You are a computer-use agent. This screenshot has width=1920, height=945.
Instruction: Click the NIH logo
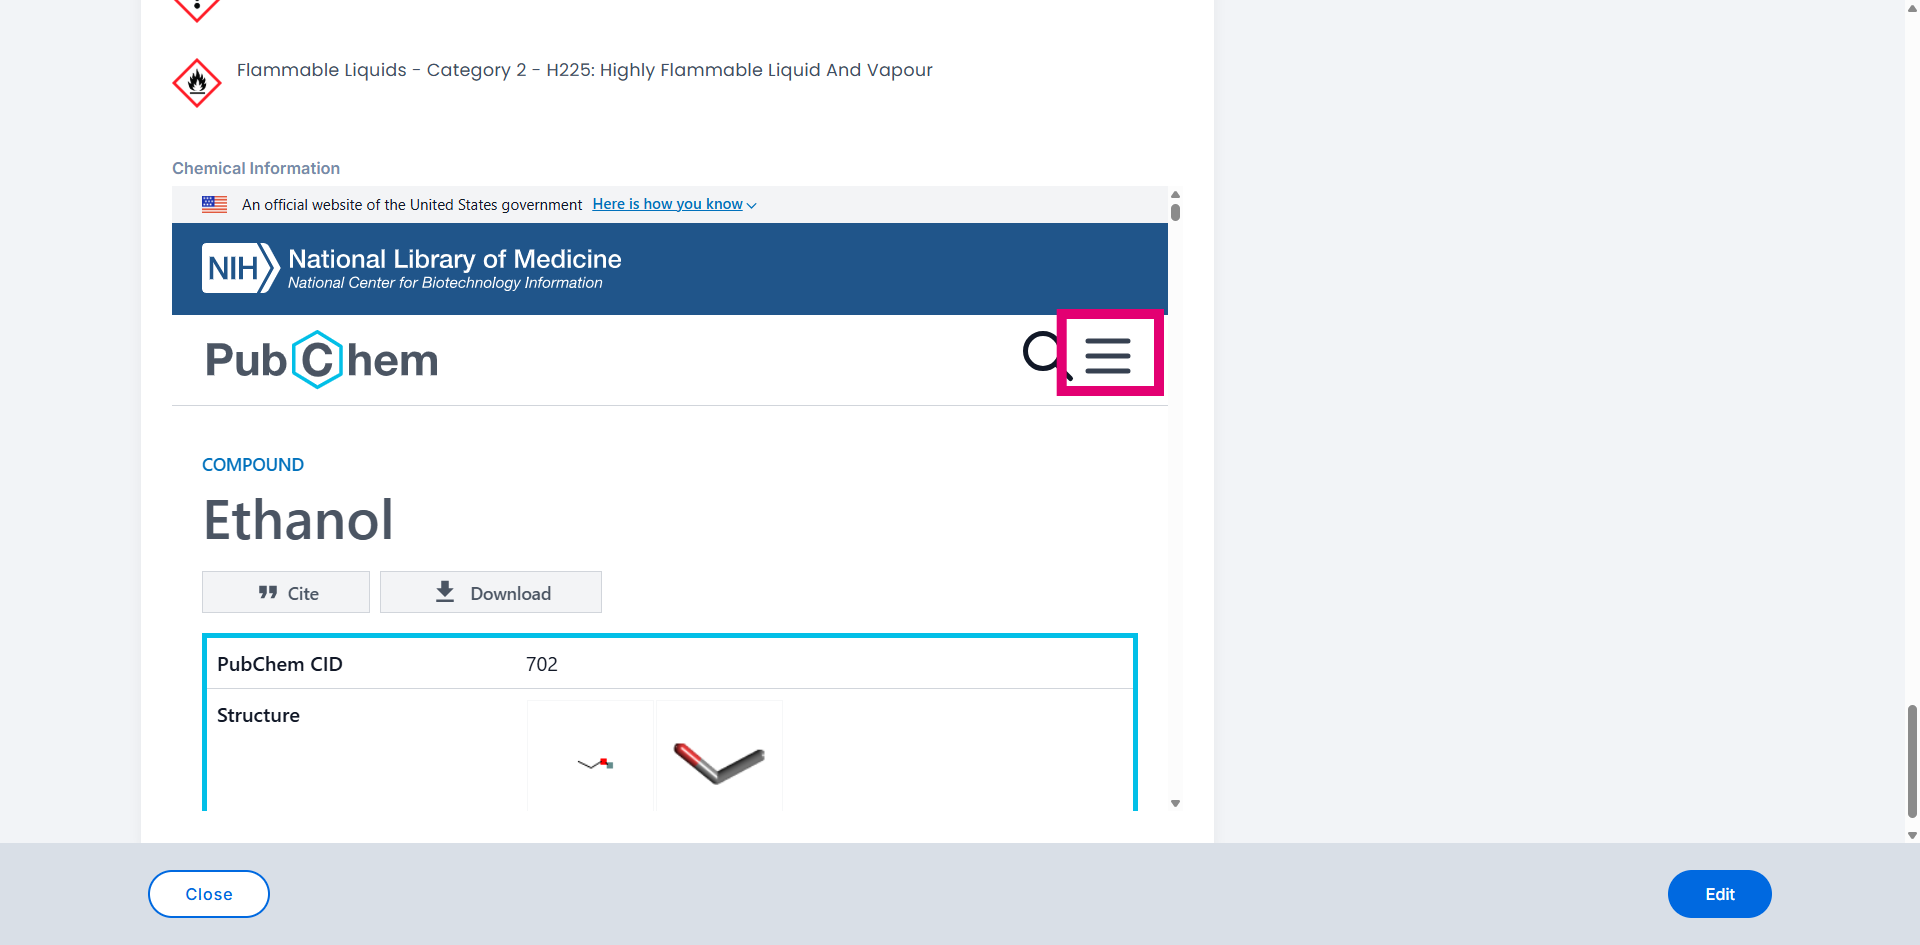240,268
